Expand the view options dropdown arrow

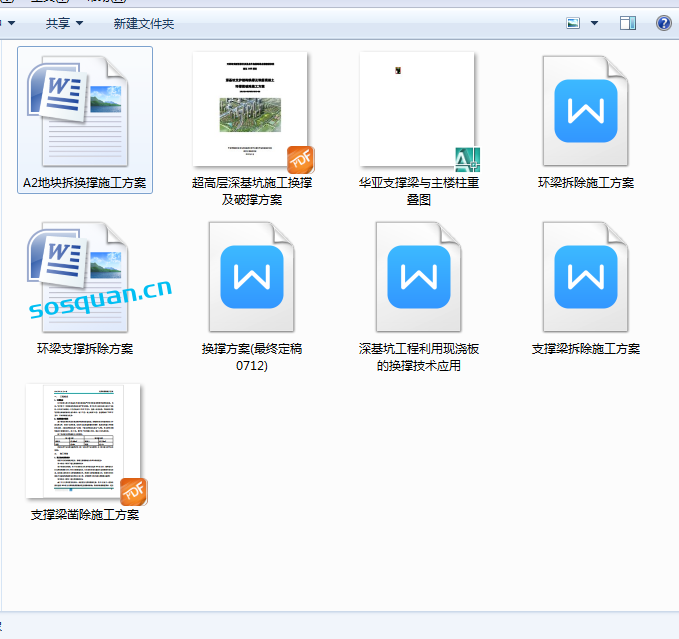(594, 23)
